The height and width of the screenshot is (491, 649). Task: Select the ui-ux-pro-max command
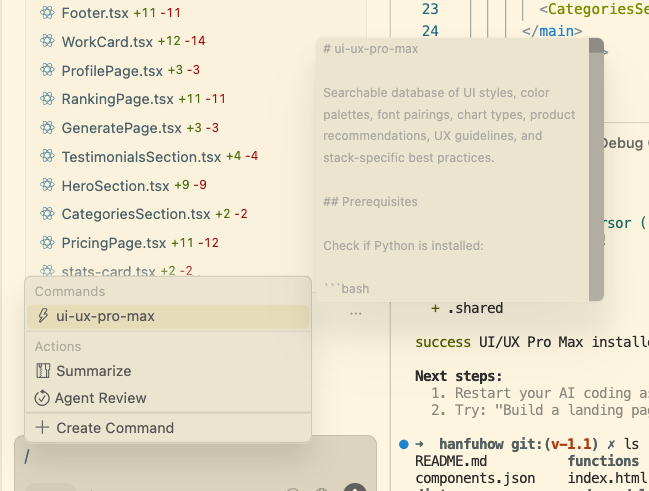(x=168, y=316)
